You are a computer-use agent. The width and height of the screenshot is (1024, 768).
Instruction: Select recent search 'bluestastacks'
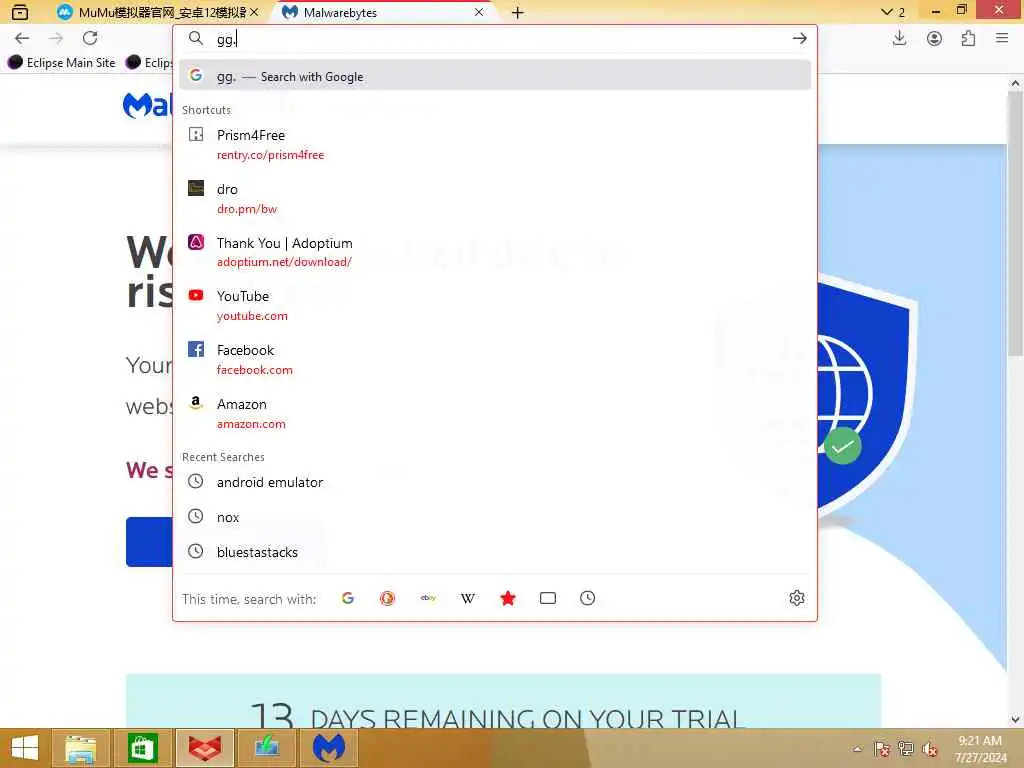point(494,552)
